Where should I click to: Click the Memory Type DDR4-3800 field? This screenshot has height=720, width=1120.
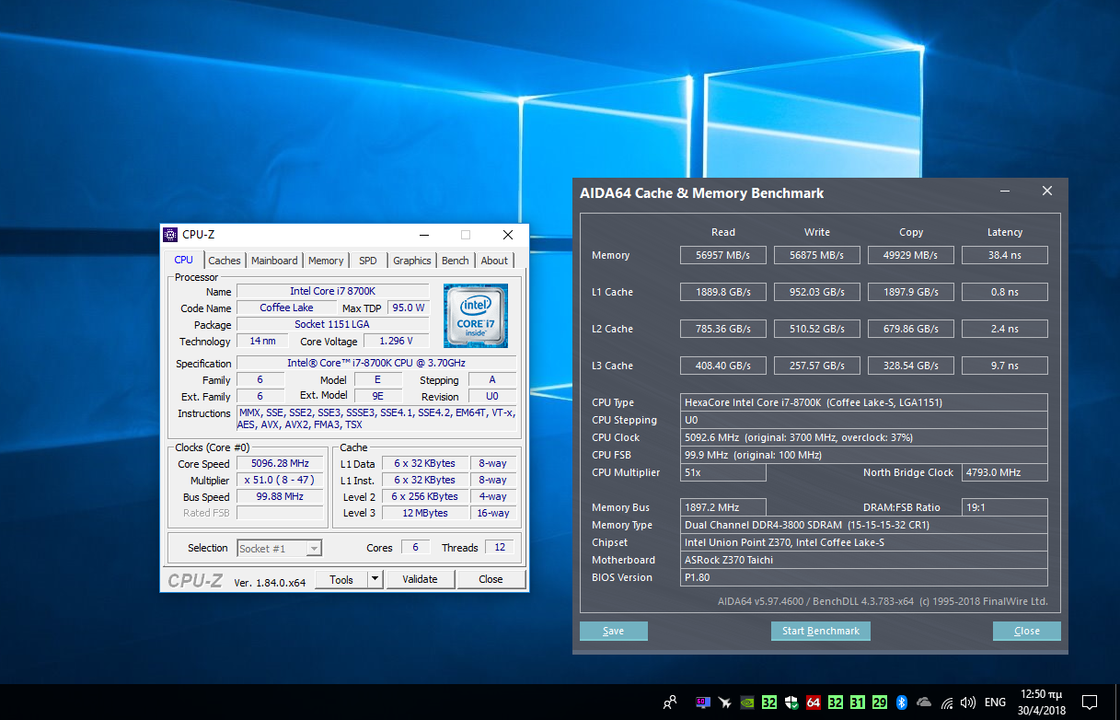pos(864,525)
